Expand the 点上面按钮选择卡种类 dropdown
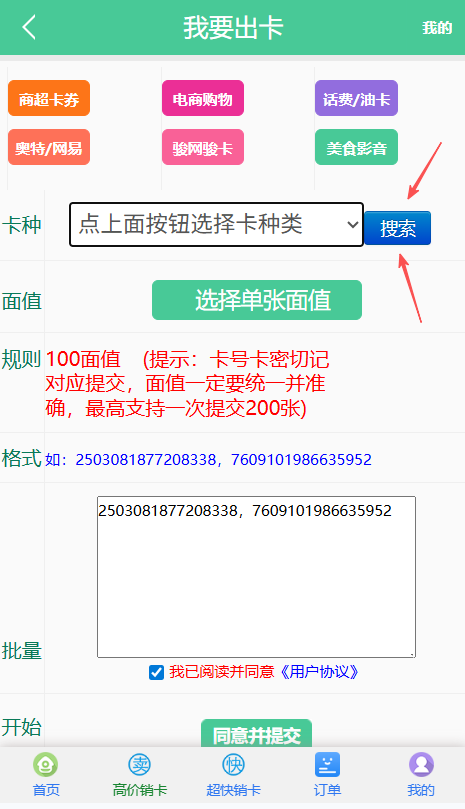This screenshot has height=809, width=465. coord(216,224)
